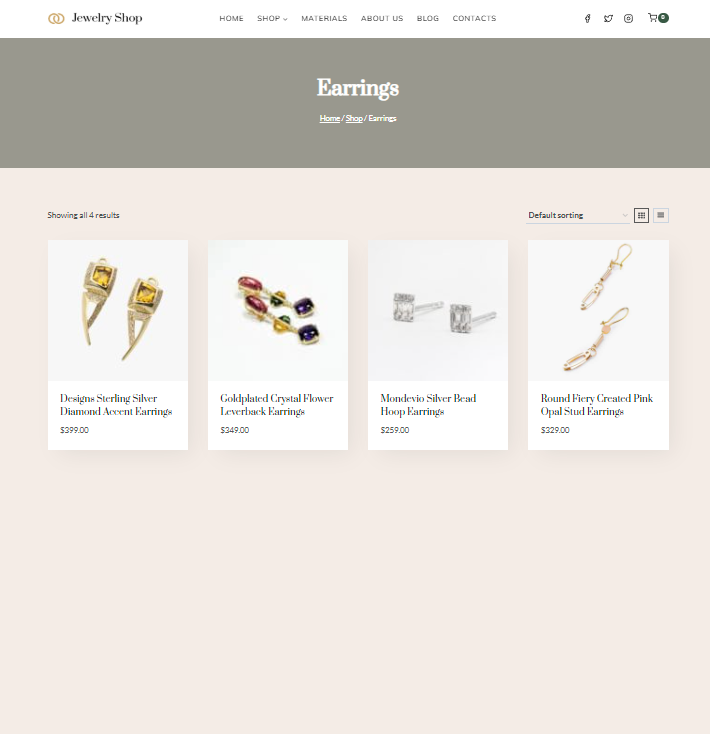Open the Instagram social icon
Screen dimensions: 710x734
[x=629, y=18]
